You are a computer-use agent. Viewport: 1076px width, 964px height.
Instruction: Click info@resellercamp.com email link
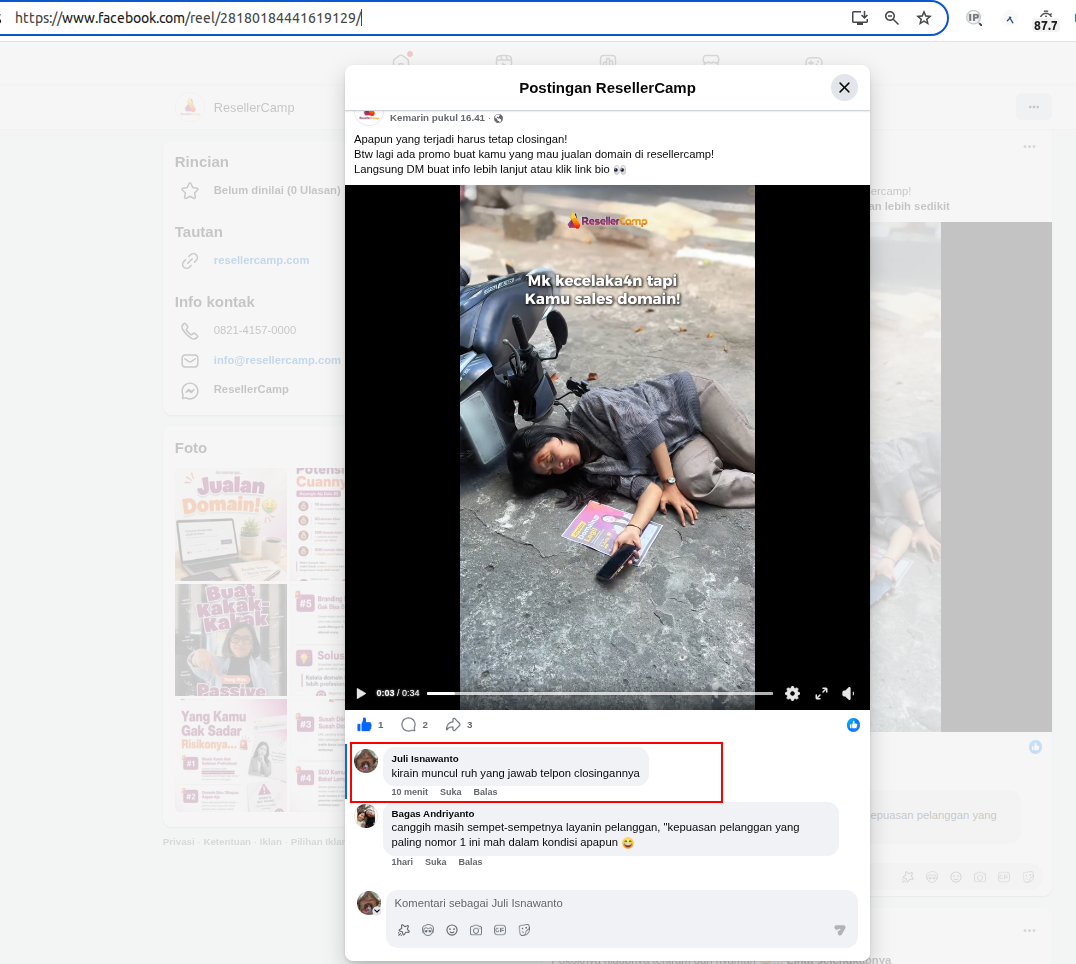coord(277,360)
